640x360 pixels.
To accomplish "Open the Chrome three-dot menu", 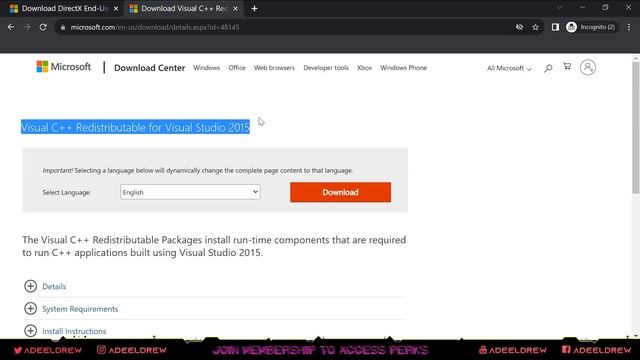I will [629, 27].
